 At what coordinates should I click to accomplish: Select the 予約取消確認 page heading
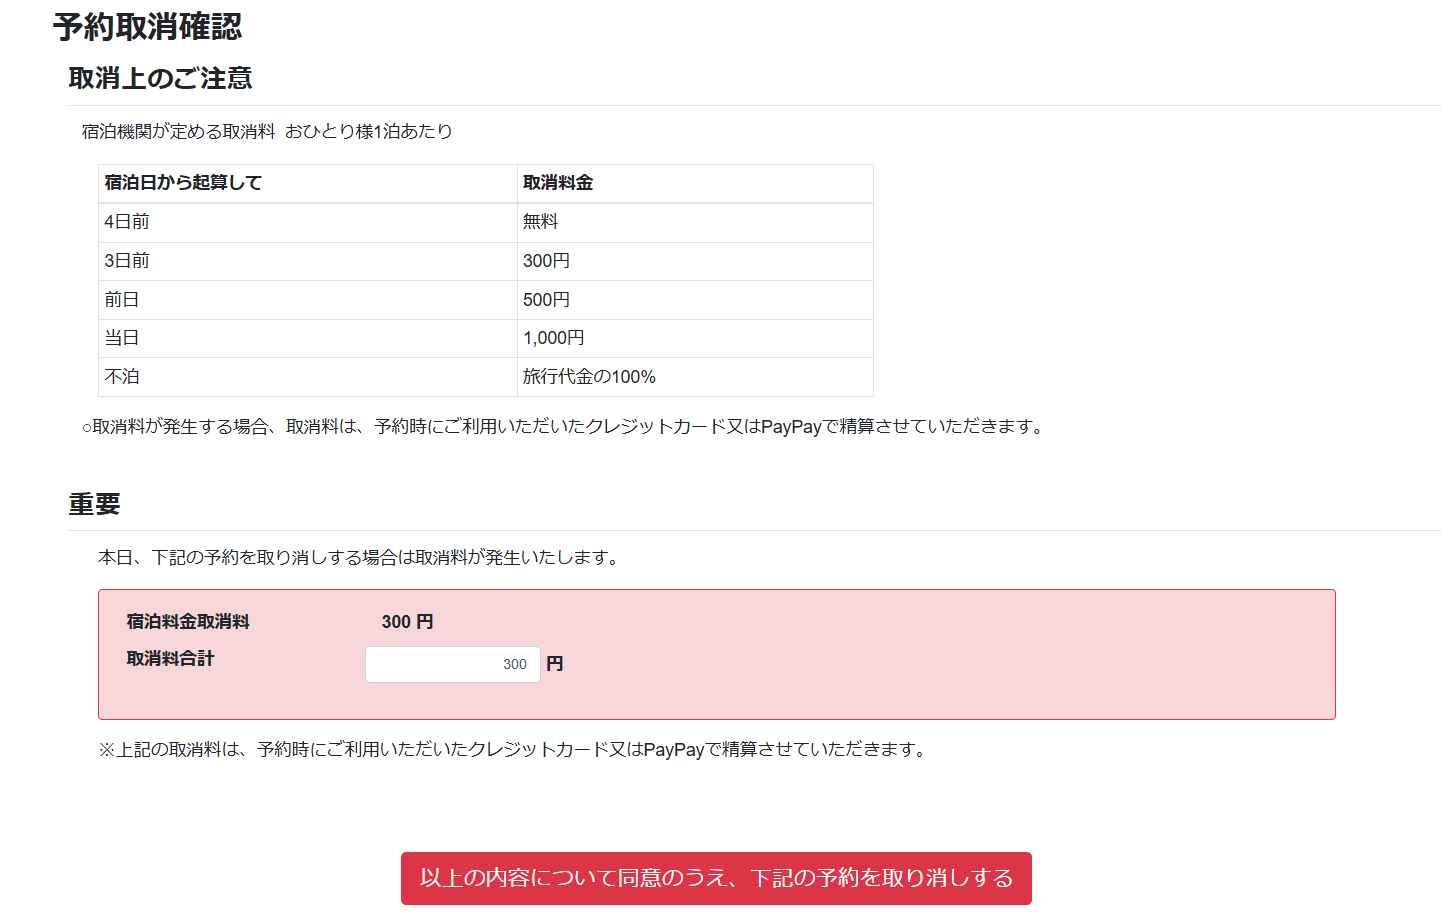coord(148,27)
